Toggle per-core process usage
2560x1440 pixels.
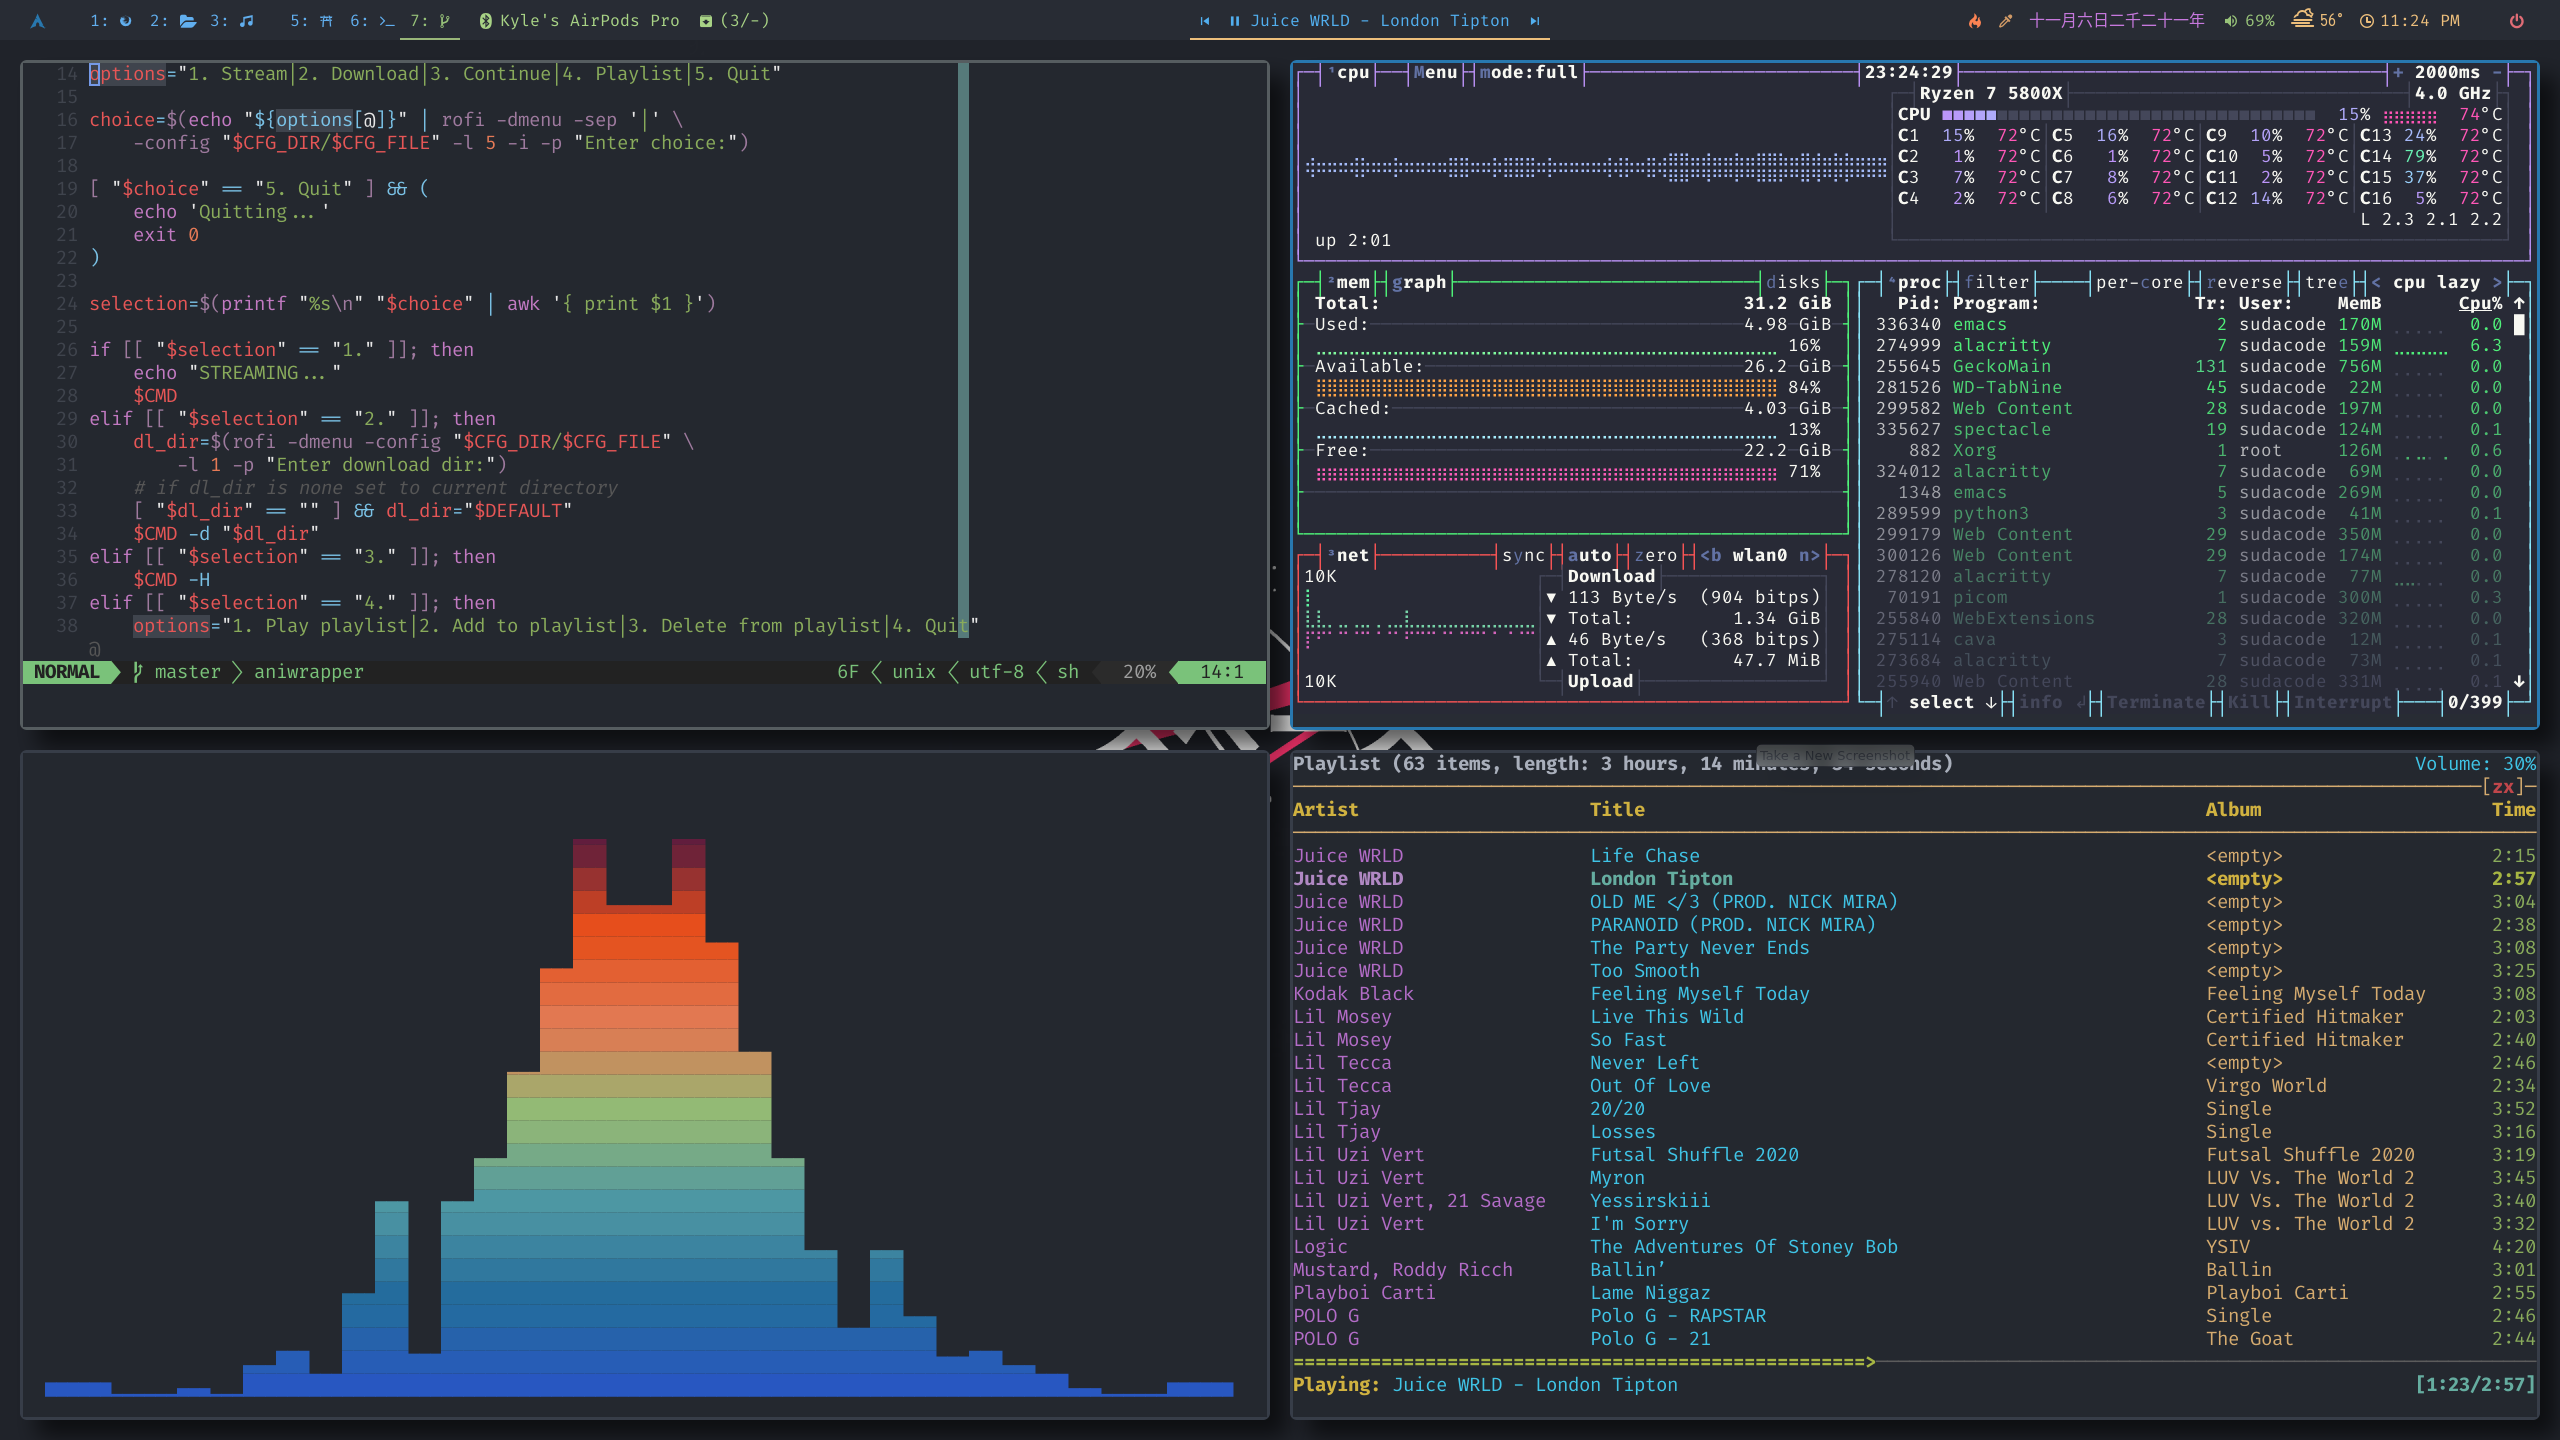click(x=2139, y=282)
